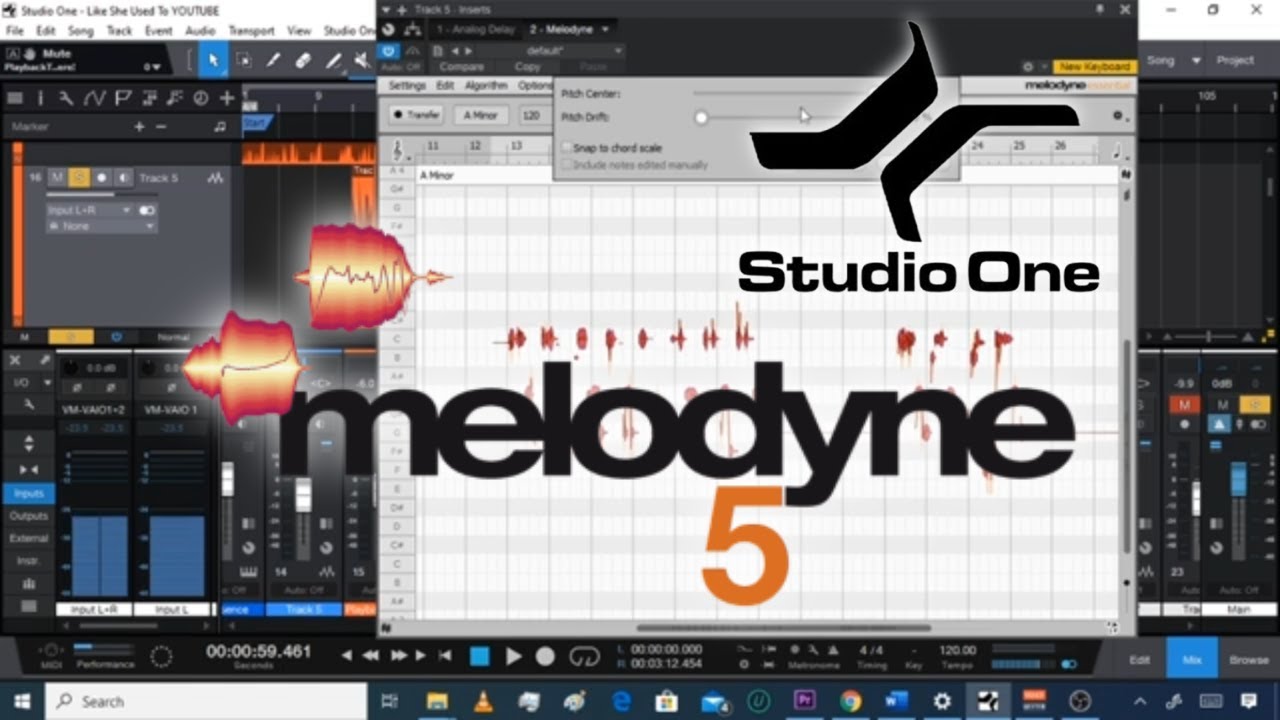
Task: Open the Input L+R dropdown on Track 5
Action: click(89, 210)
